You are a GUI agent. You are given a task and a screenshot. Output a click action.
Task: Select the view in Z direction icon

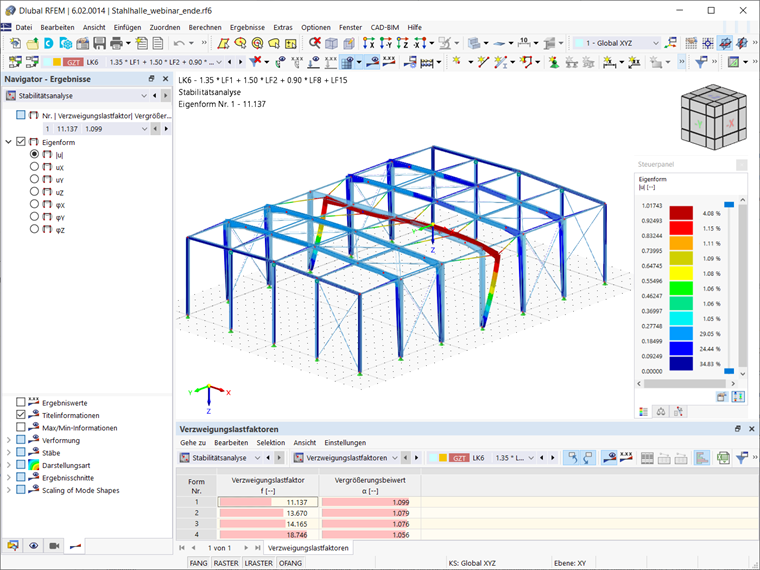[402, 43]
